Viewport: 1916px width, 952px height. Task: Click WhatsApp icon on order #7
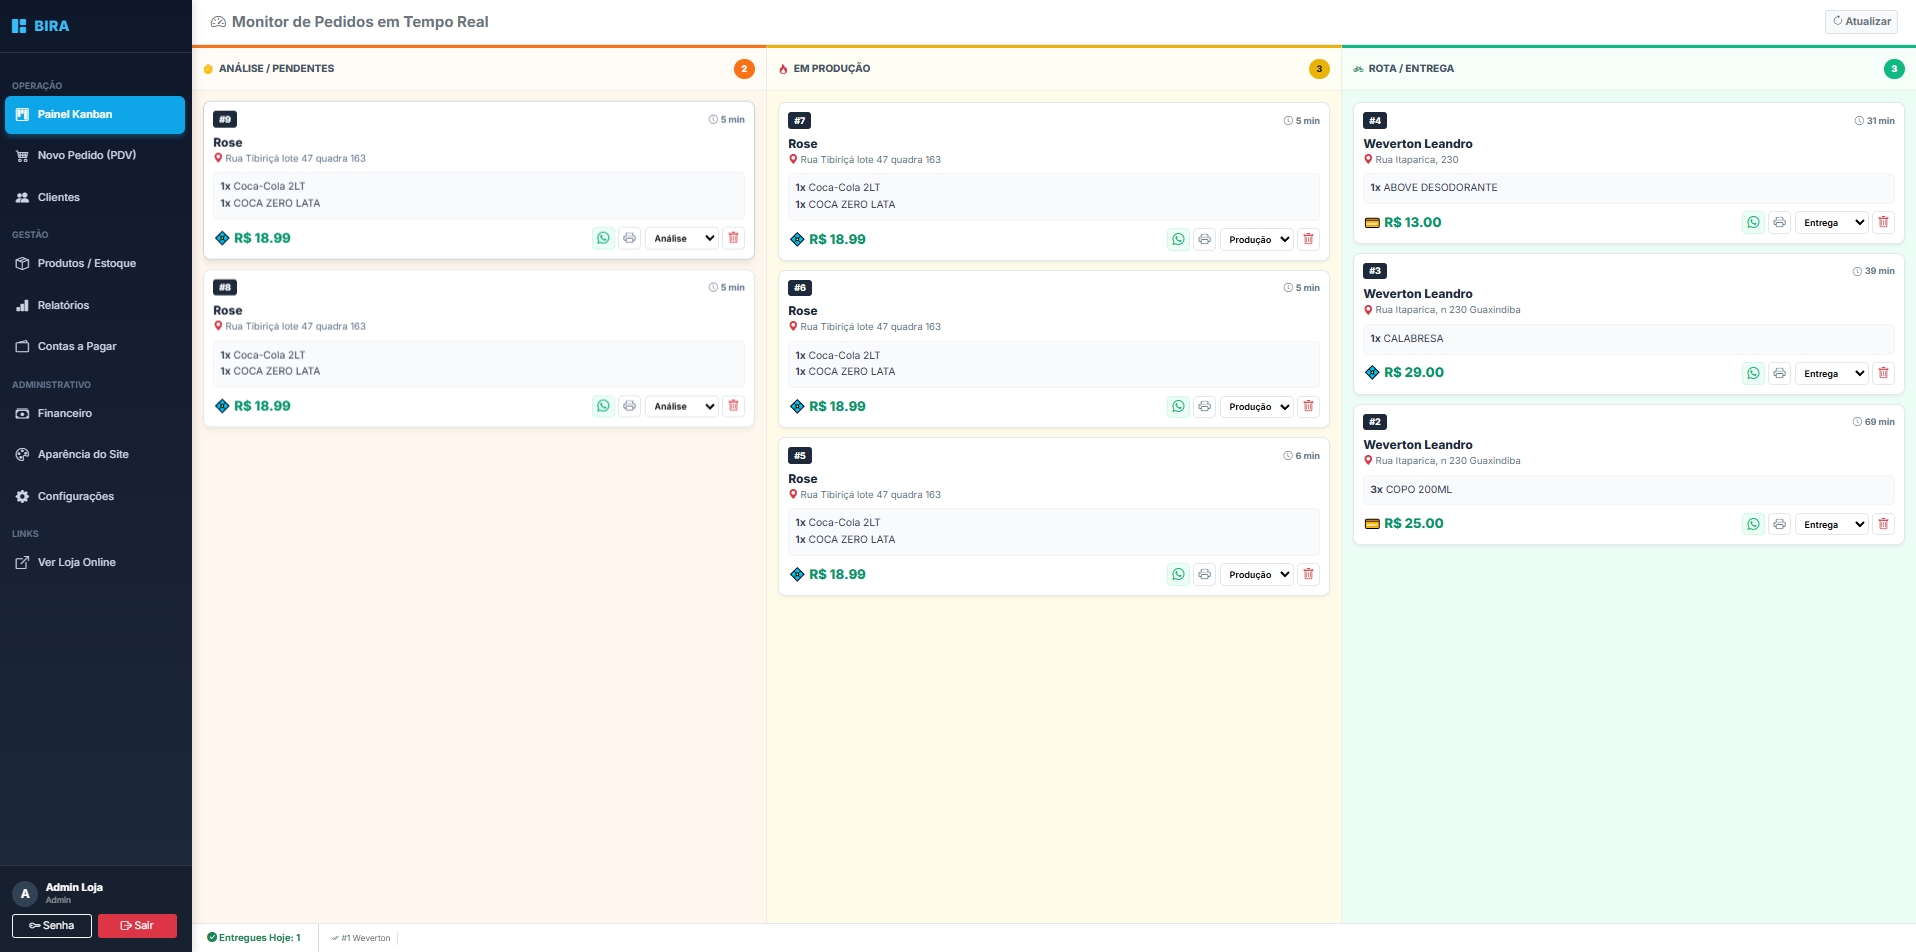[1178, 239]
